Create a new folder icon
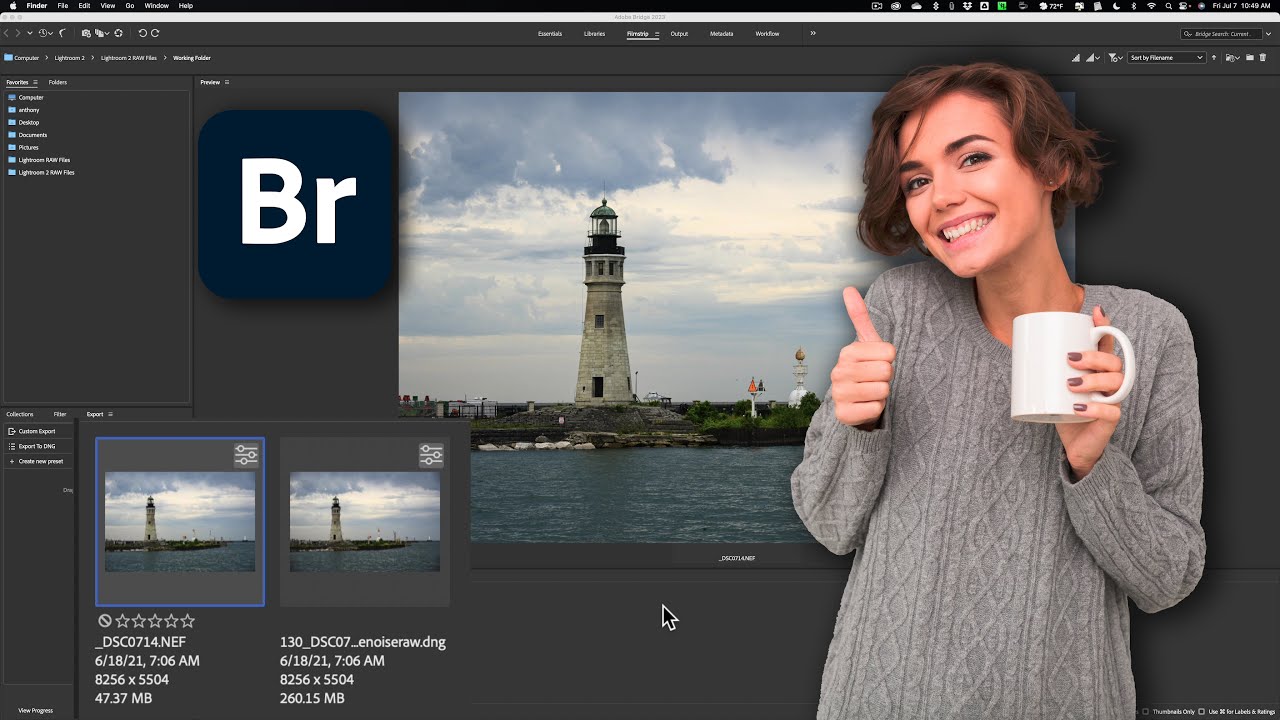This screenshot has width=1280, height=720. tap(1250, 58)
